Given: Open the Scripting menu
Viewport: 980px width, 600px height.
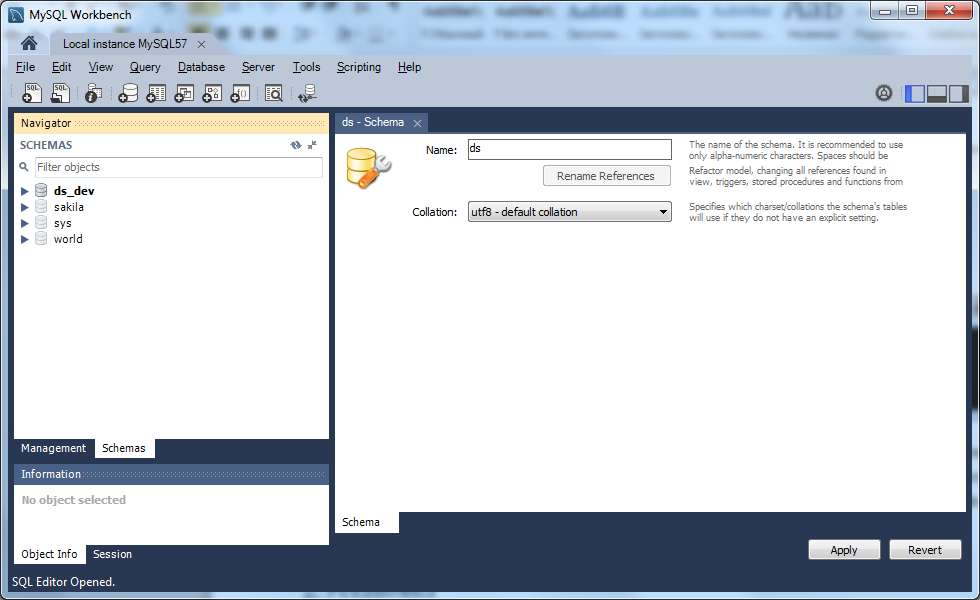Looking at the screenshot, I should pyautogui.click(x=359, y=67).
